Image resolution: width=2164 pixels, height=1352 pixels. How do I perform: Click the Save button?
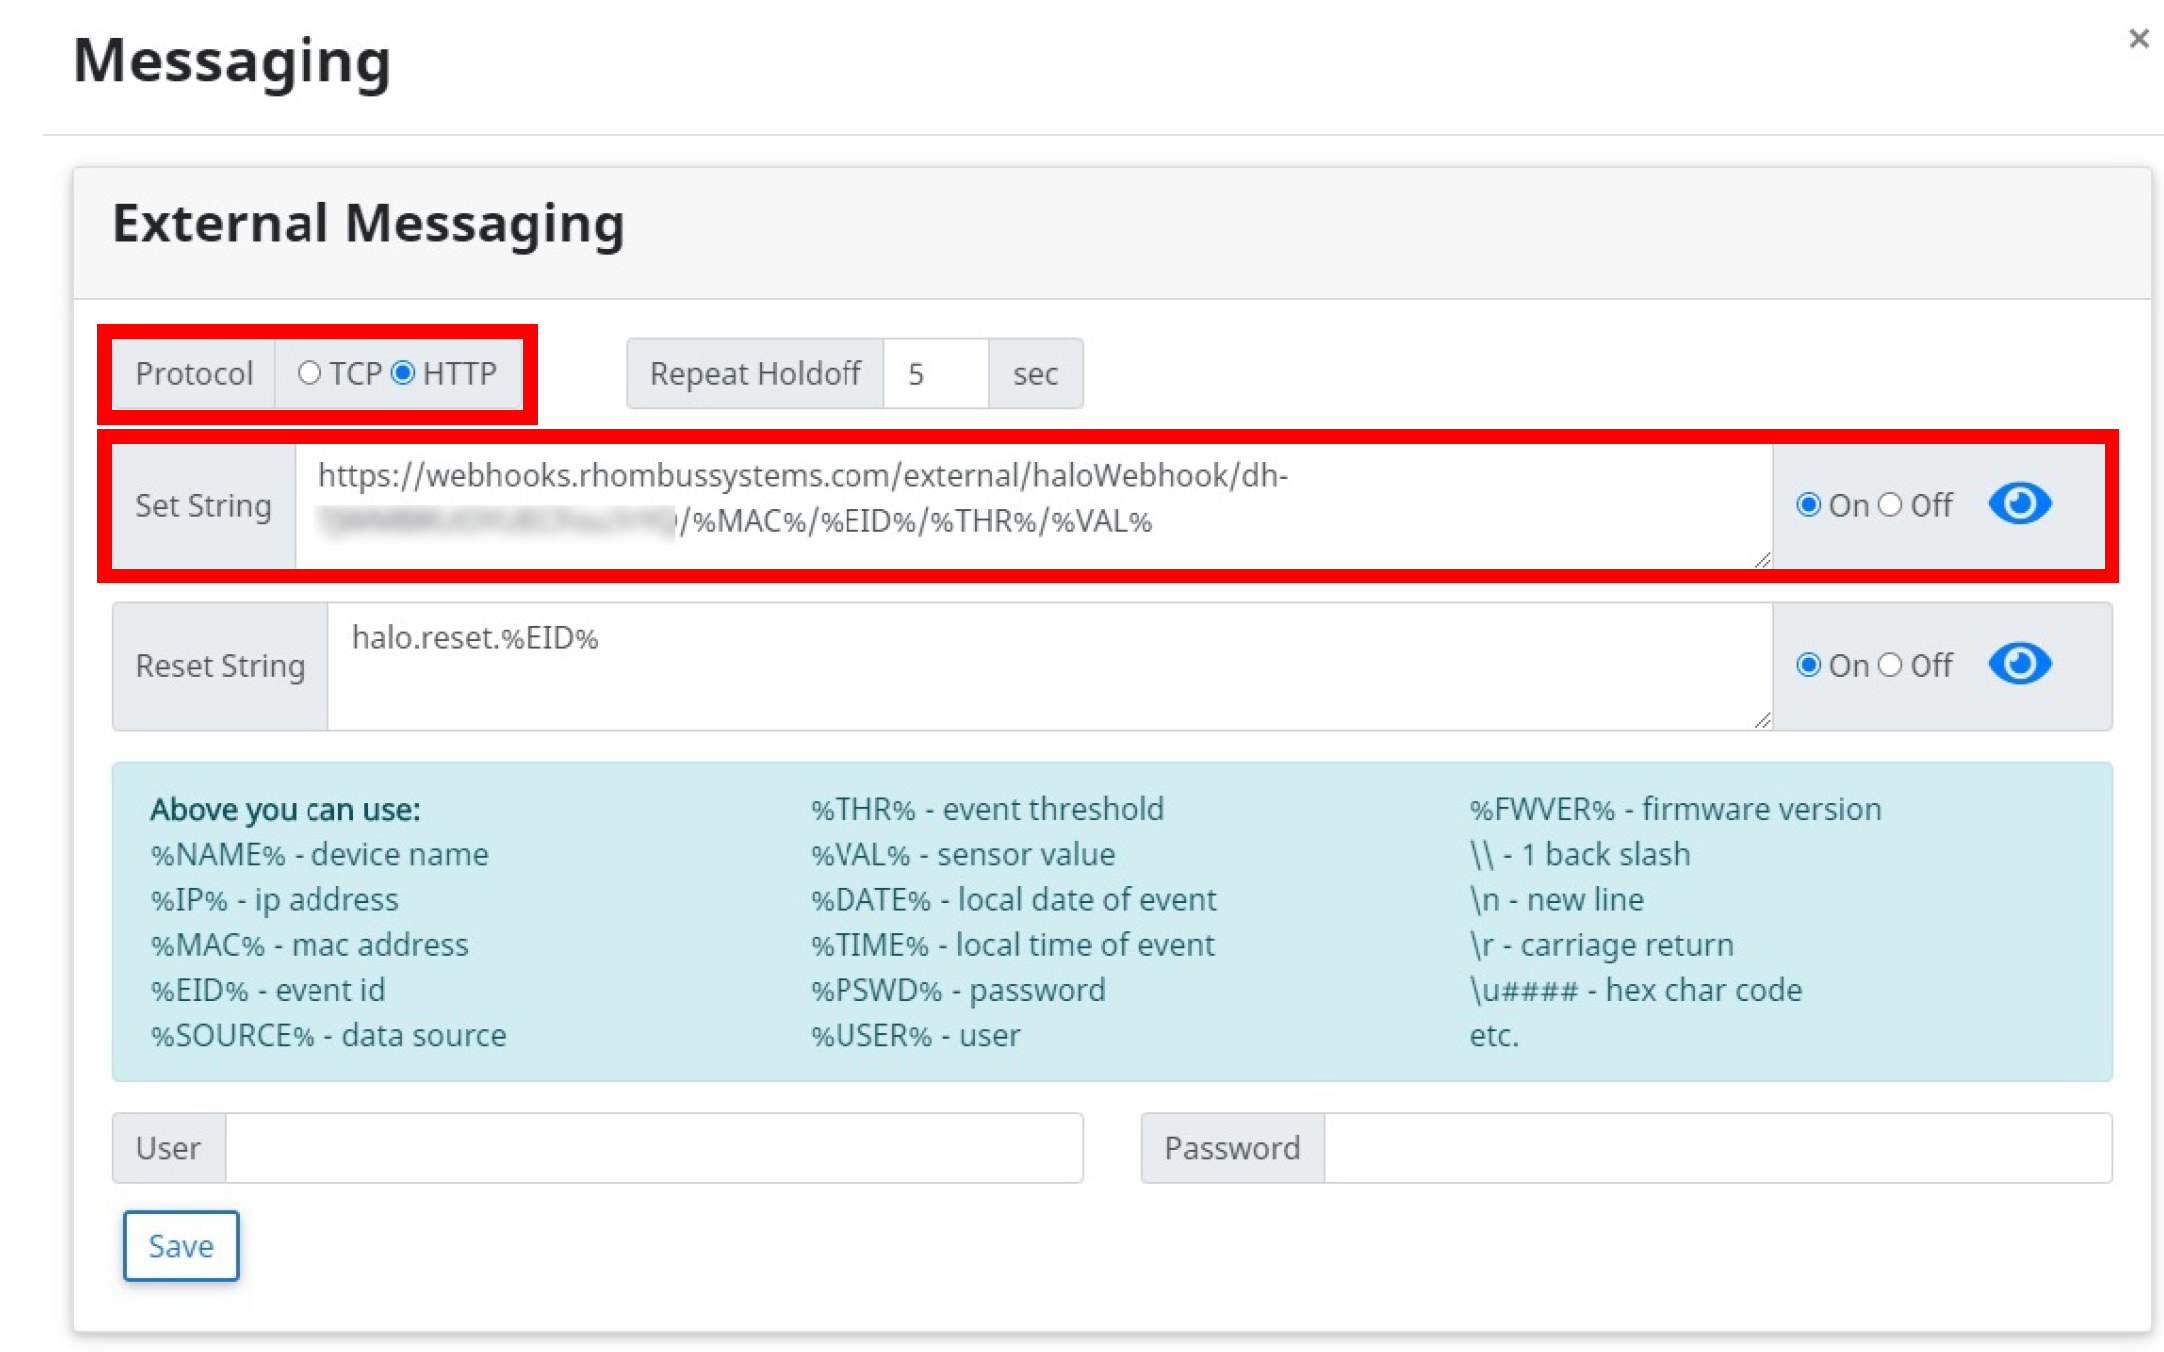coord(181,1246)
